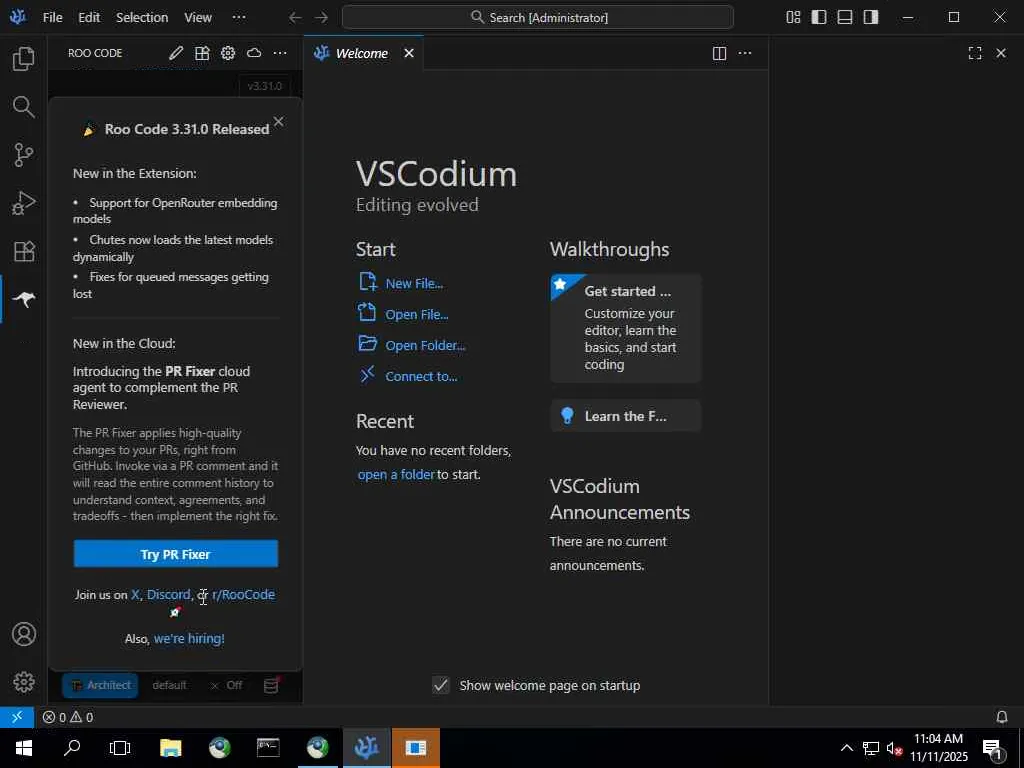Open the Customize Layout icon
The width and height of the screenshot is (1024, 768).
(793, 18)
